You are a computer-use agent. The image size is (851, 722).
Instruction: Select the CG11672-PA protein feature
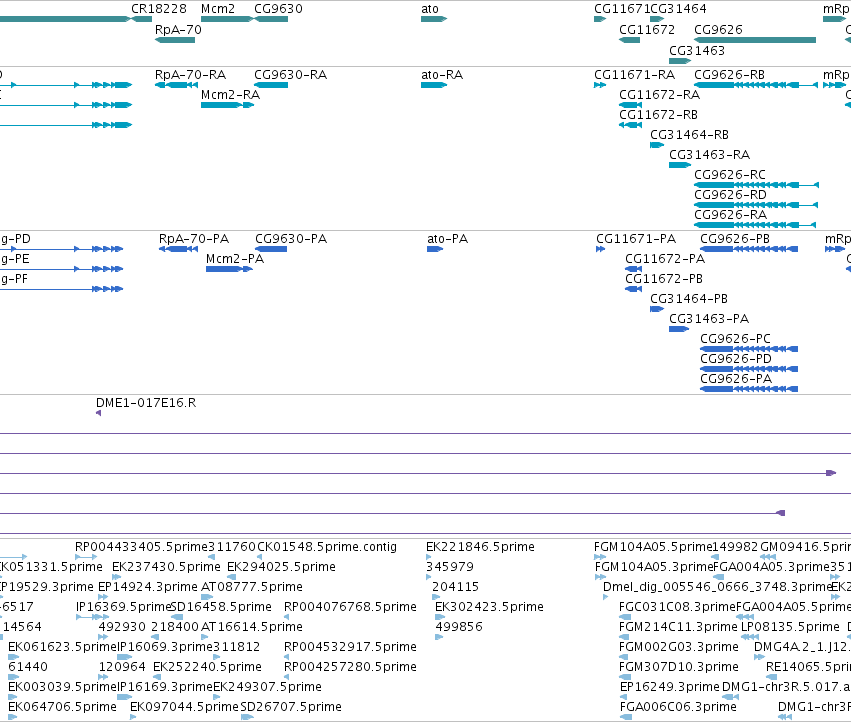[633, 269]
